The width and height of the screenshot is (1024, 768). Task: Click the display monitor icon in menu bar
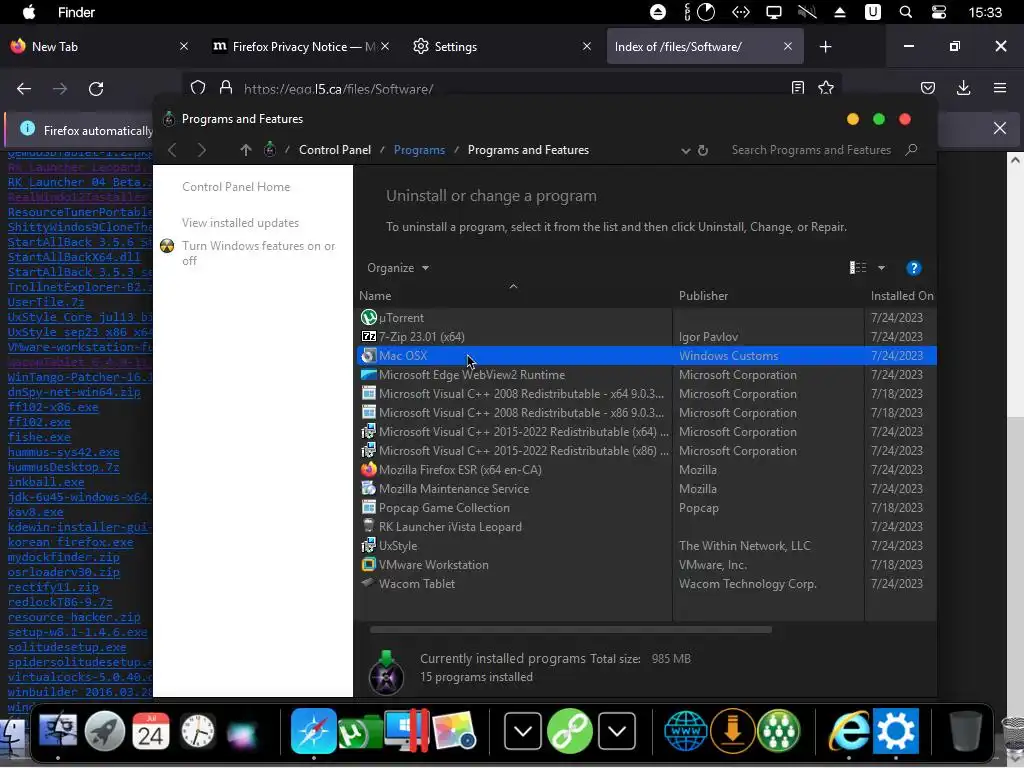pyautogui.click(x=774, y=12)
